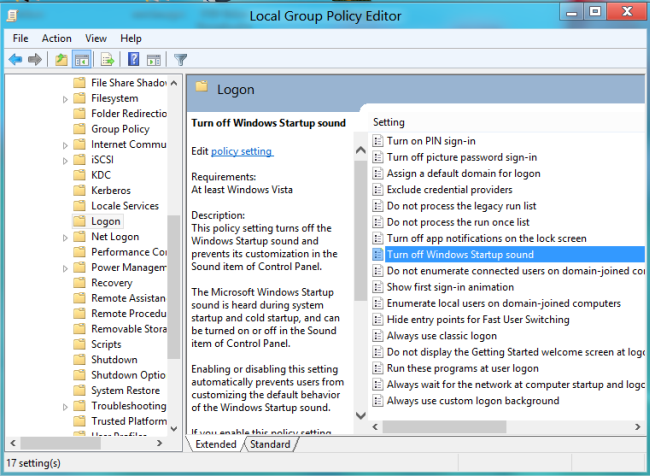Expand the Power Management tree node
Viewport: 650px width, 476px height.
pos(65,268)
